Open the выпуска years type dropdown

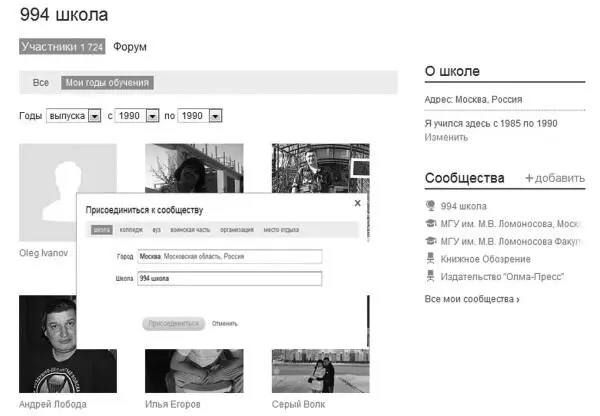pos(95,117)
